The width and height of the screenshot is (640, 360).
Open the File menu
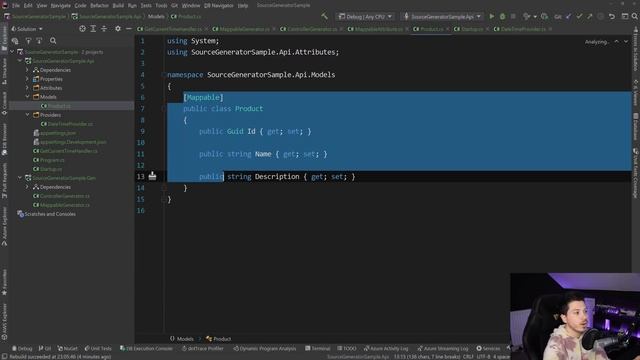click(16, 6)
